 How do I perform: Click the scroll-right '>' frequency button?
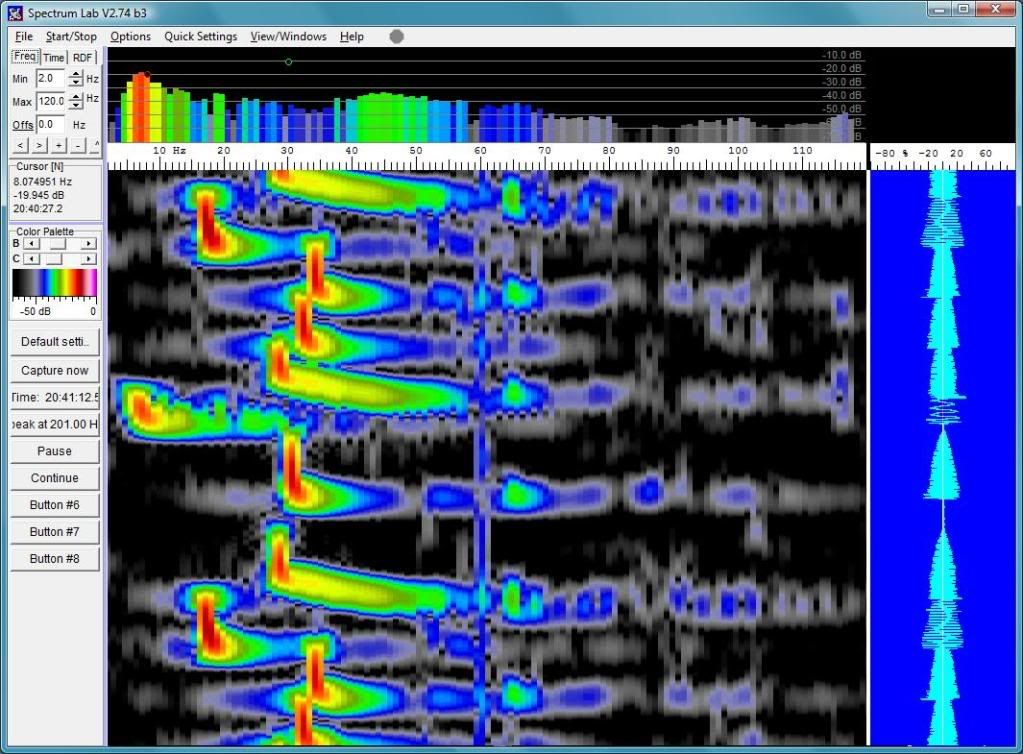pos(39,146)
